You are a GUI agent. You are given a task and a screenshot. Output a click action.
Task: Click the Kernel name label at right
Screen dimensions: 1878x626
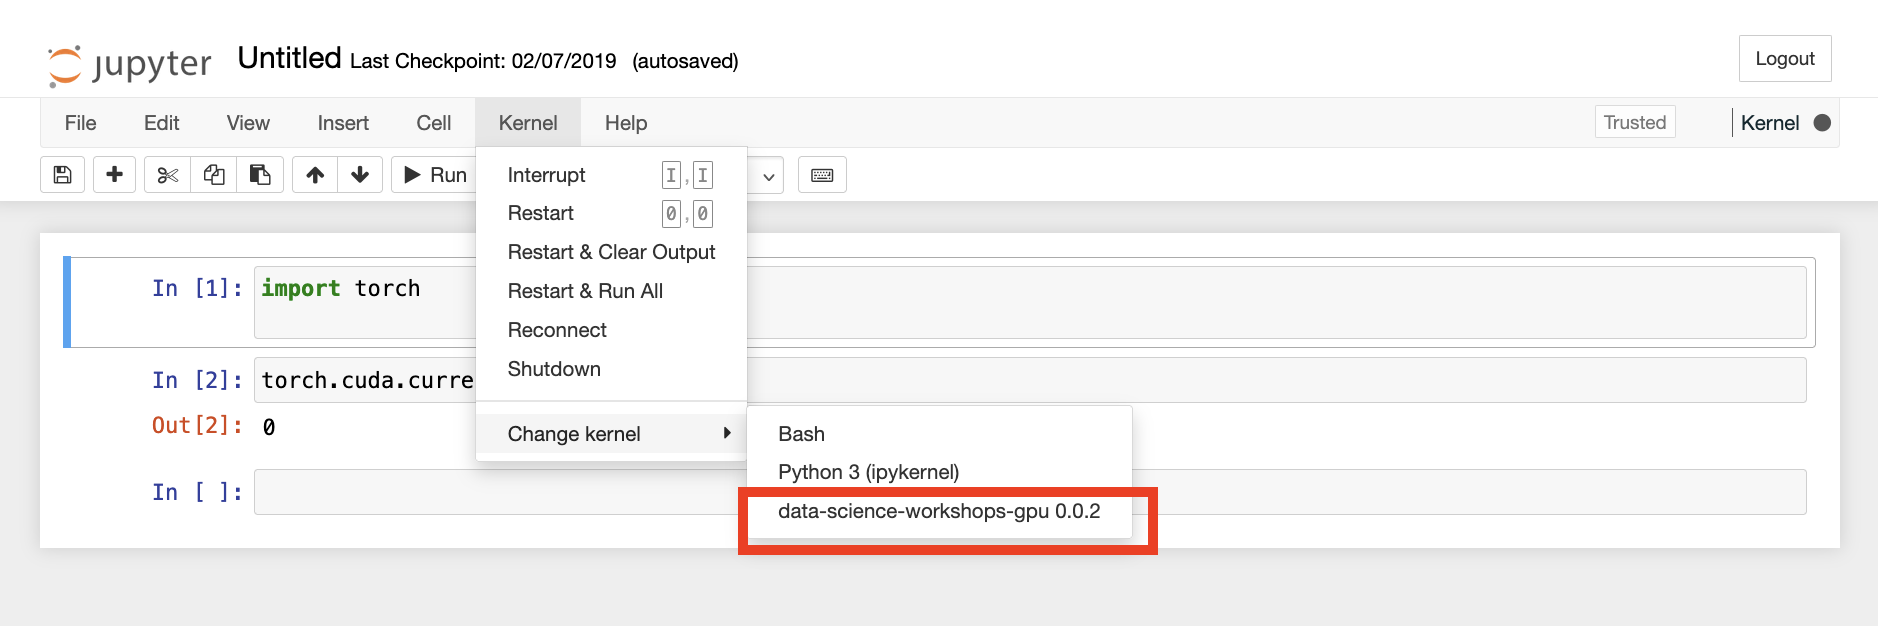coord(1770,123)
